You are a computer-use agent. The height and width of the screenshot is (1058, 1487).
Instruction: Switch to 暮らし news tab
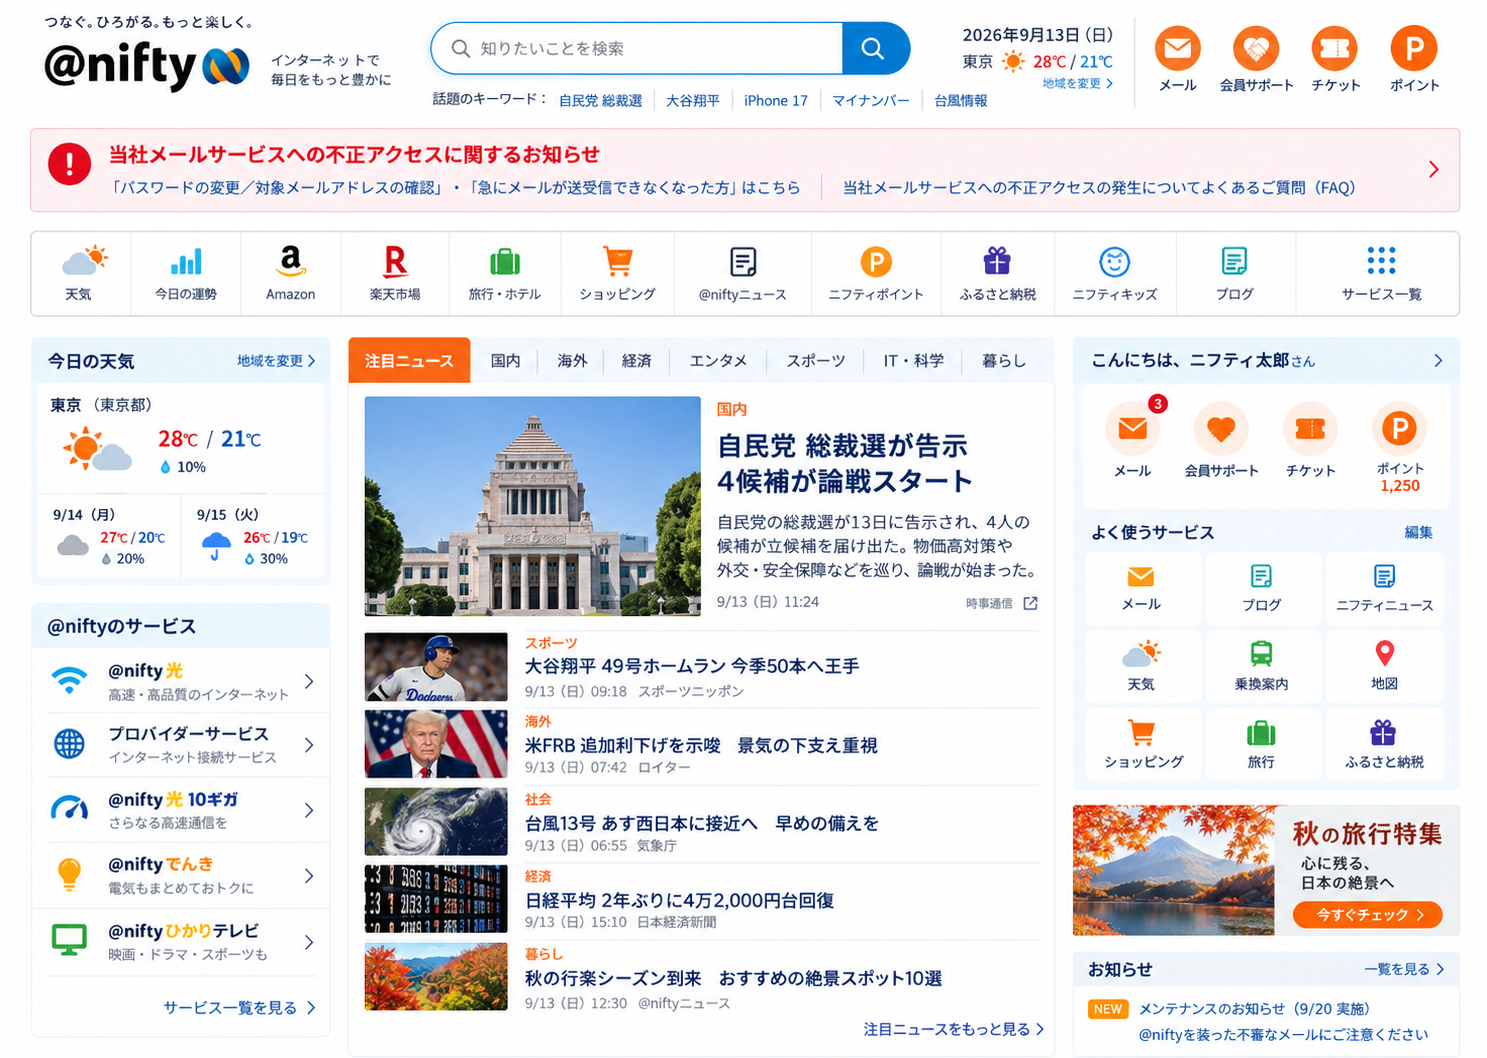[1004, 361]
